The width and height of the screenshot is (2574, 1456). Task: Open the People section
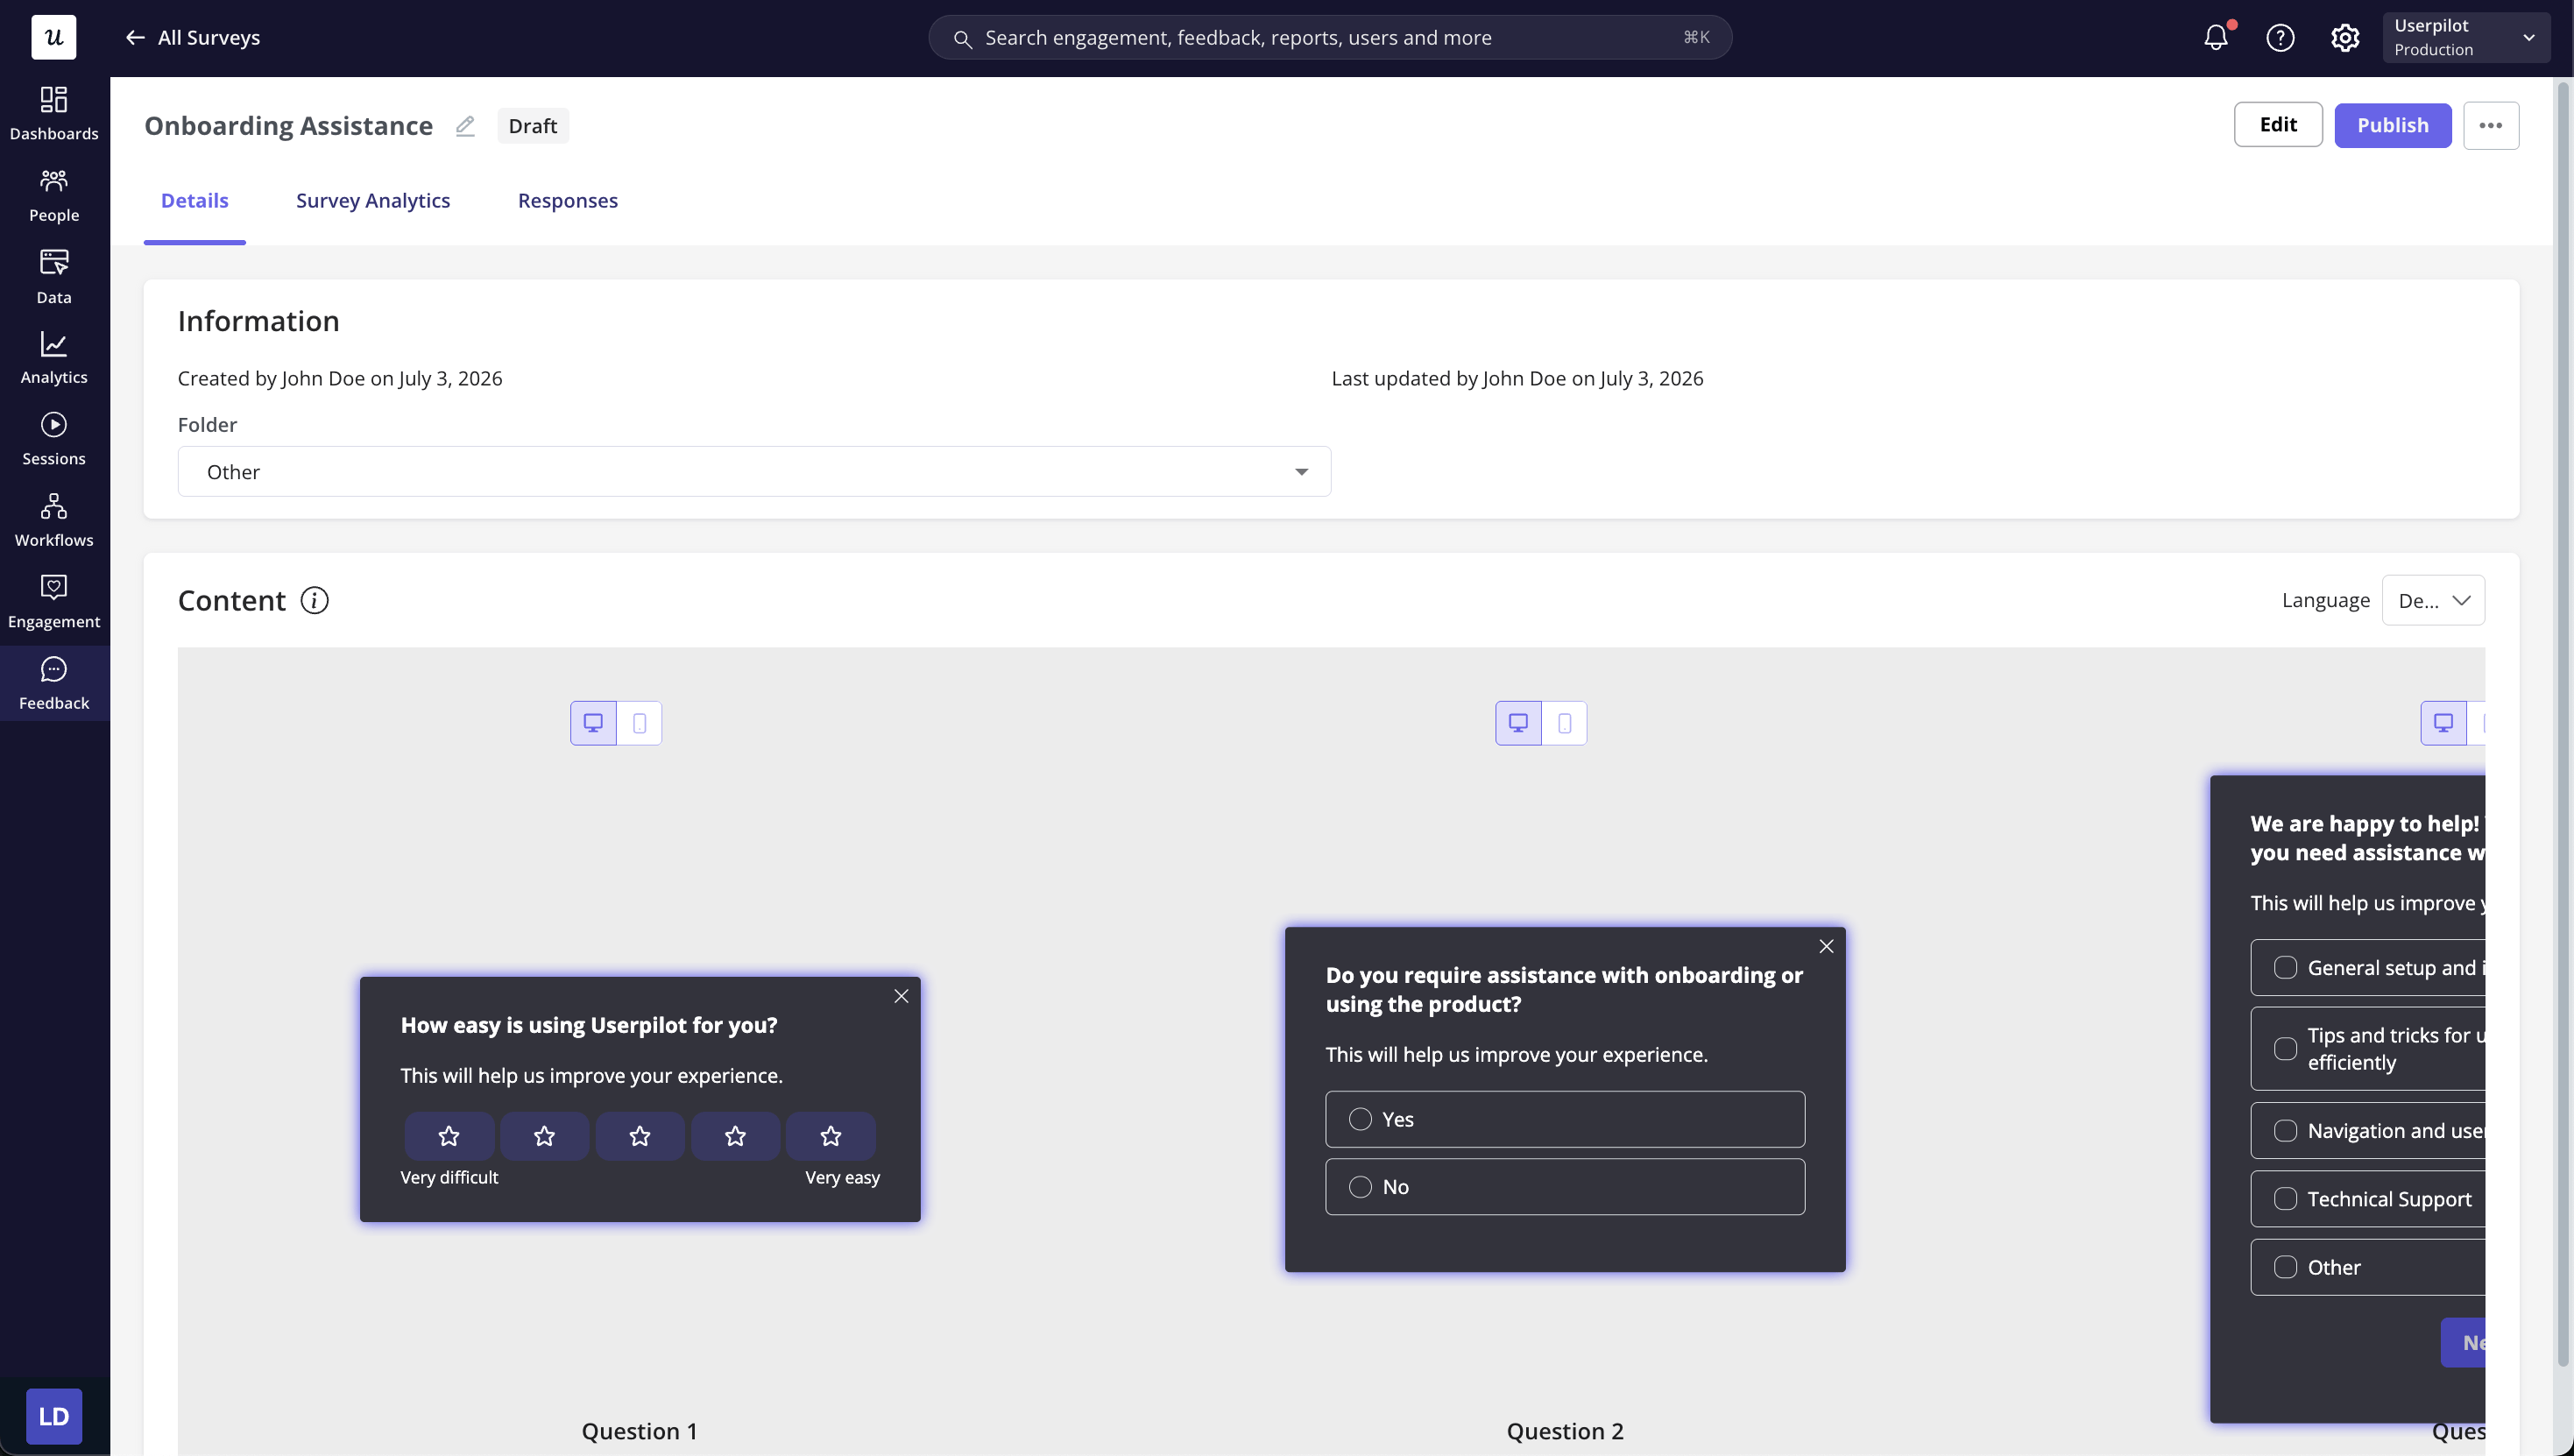54,196
